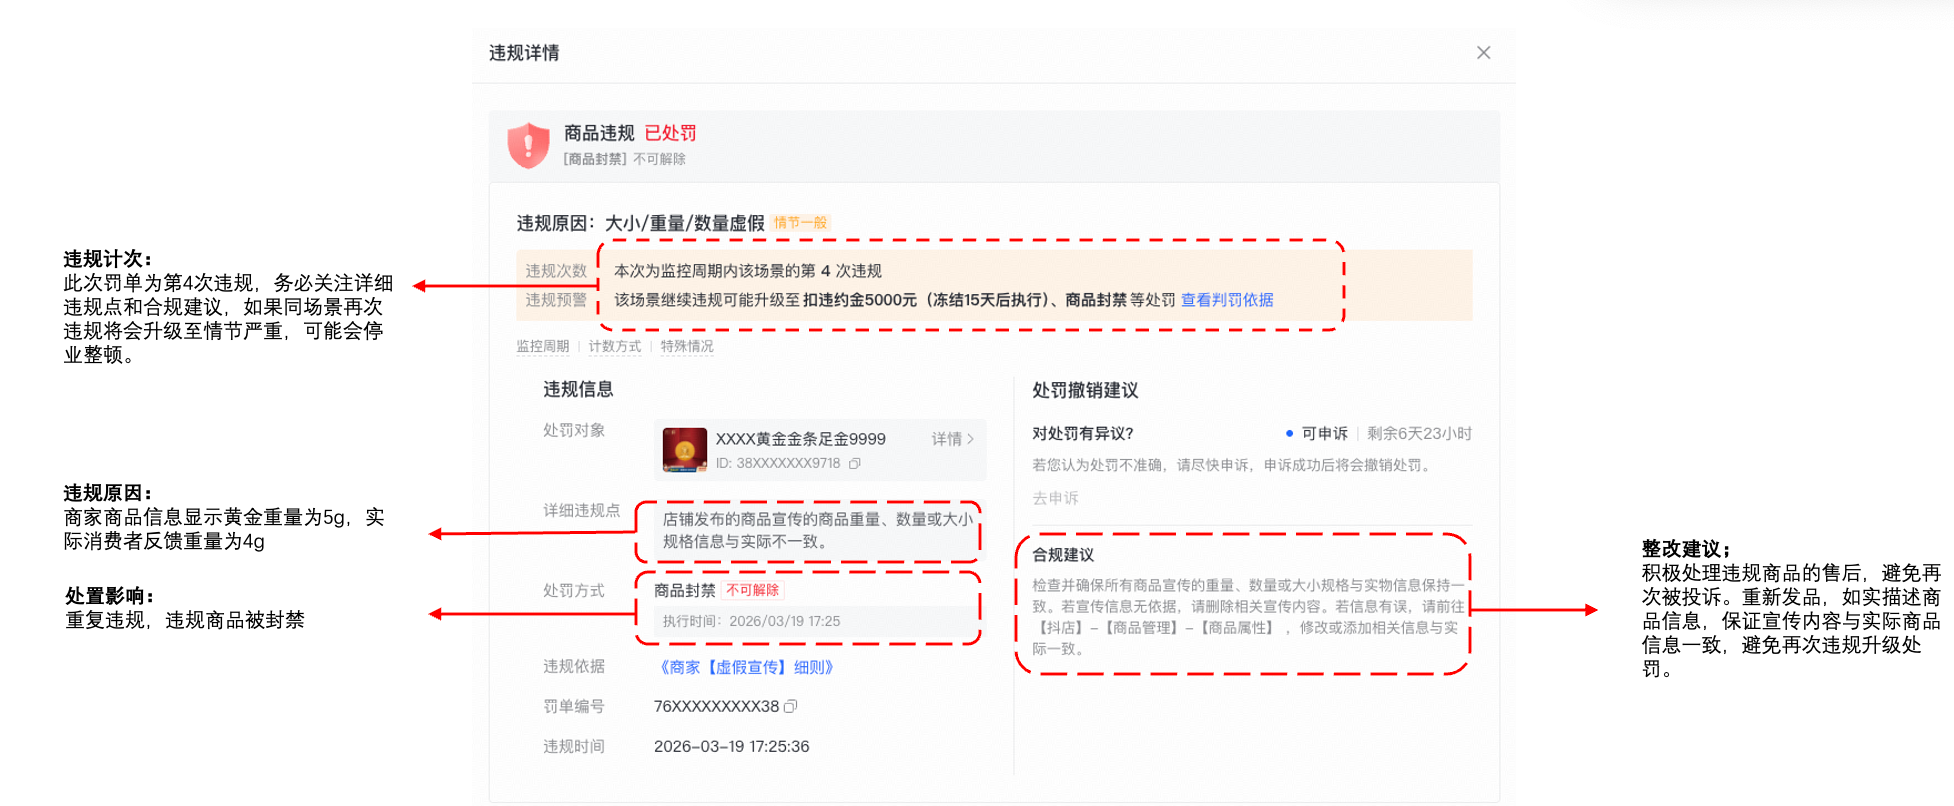The image size is (1954, 806).
Task: Click the 情节一般 severity tag
Action: (800, 223)
